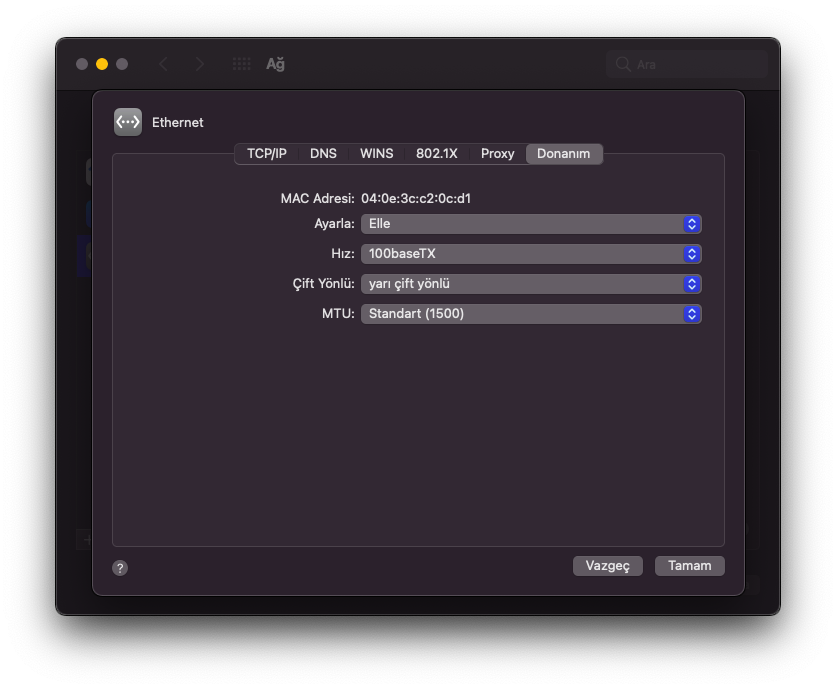Expand the Hız dropdown showing 100baseTX
The height and width of the screenshot is (689, 836).
(x=530, y=254)
